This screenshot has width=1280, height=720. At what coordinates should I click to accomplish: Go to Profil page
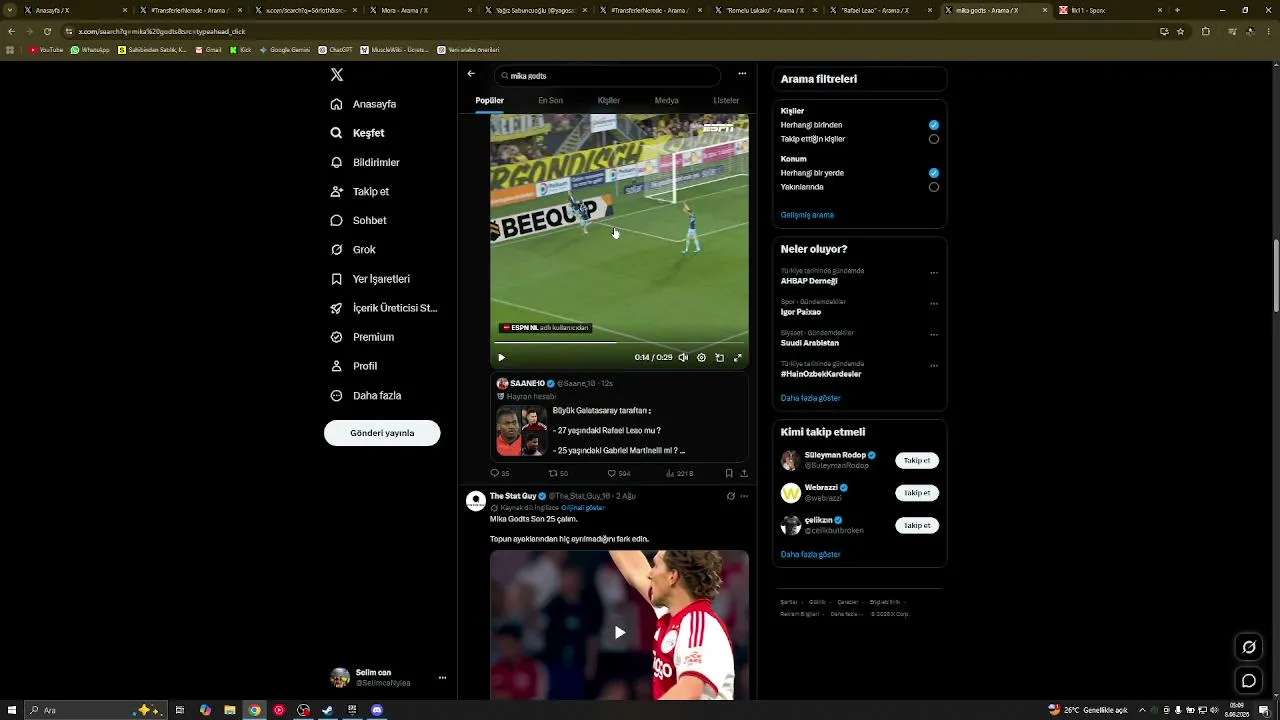pos(354,366)
